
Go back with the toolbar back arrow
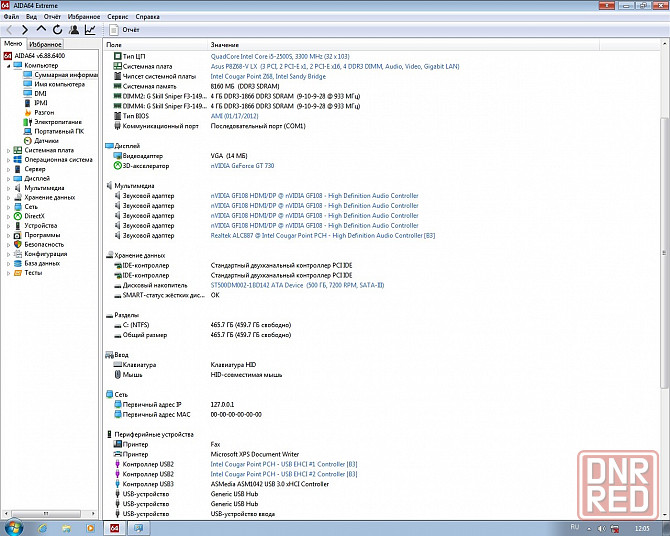(x=9, y=29)
